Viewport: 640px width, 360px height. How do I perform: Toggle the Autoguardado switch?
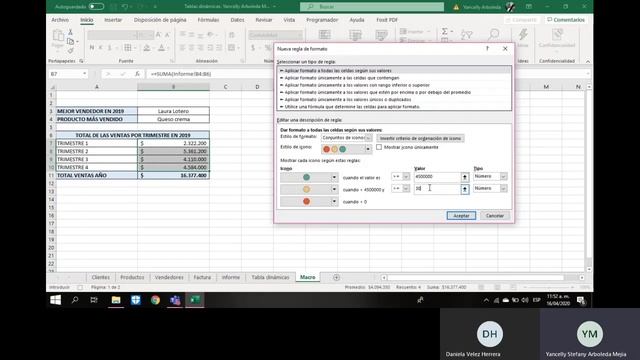tap(96, 7)
